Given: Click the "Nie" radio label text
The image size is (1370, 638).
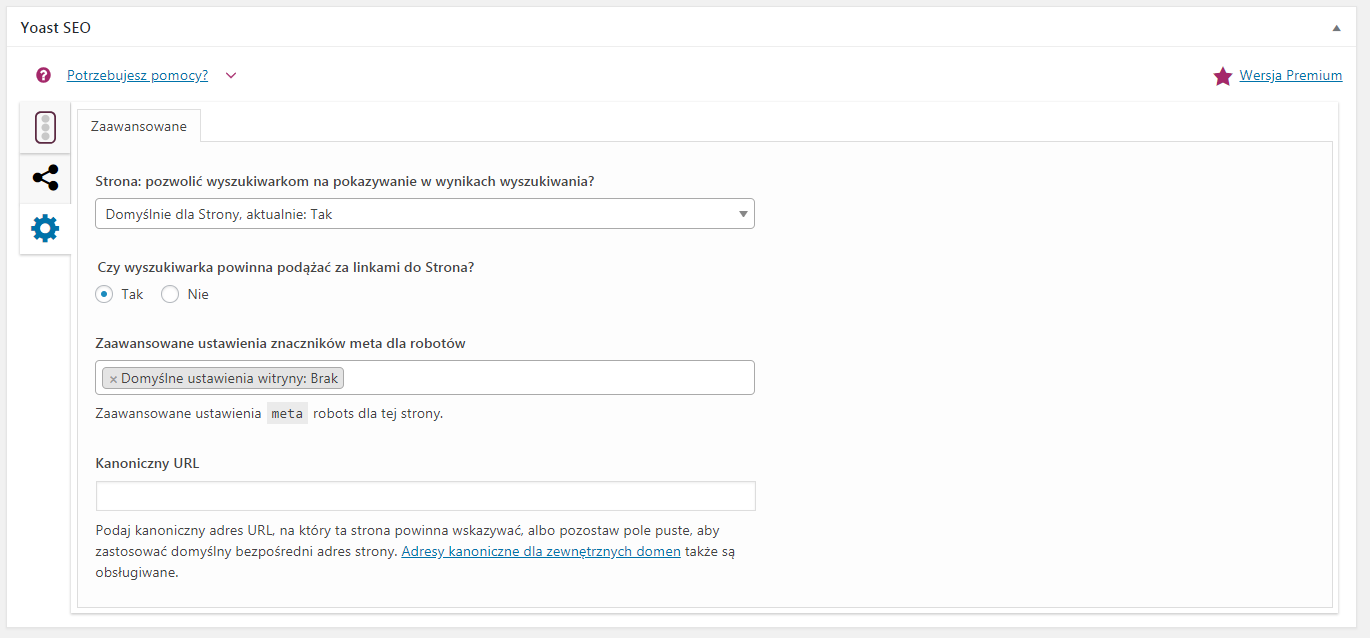Looking at the screenshot, I should pos(198,294).
